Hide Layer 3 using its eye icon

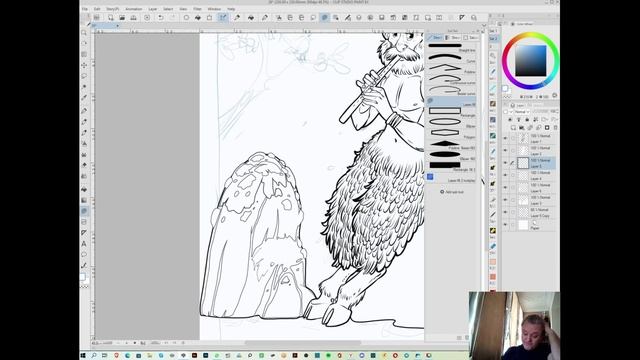point(505,200)
